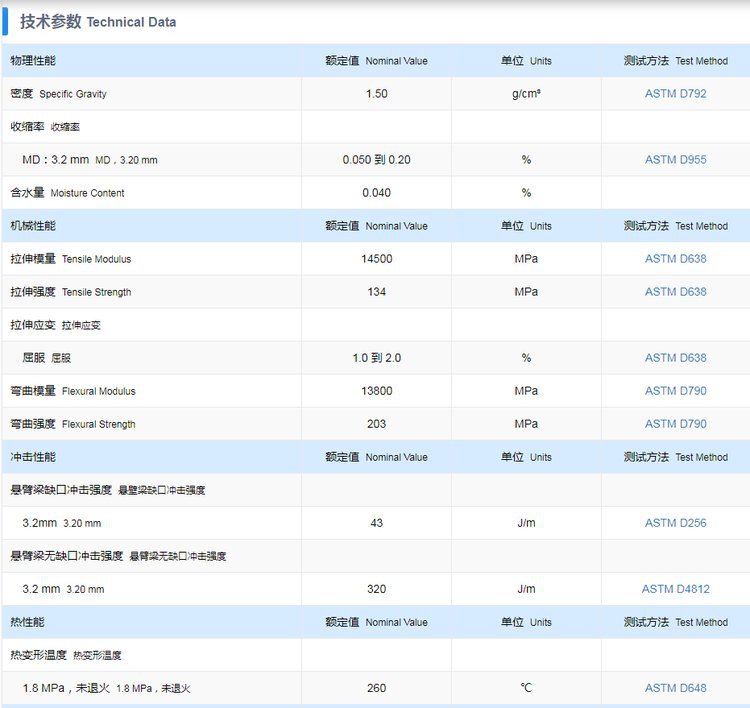The image size is (750, 708).
Task: Click the 14500 tensile modulus value
Action: pyautogui.click(x=376, y=259)
